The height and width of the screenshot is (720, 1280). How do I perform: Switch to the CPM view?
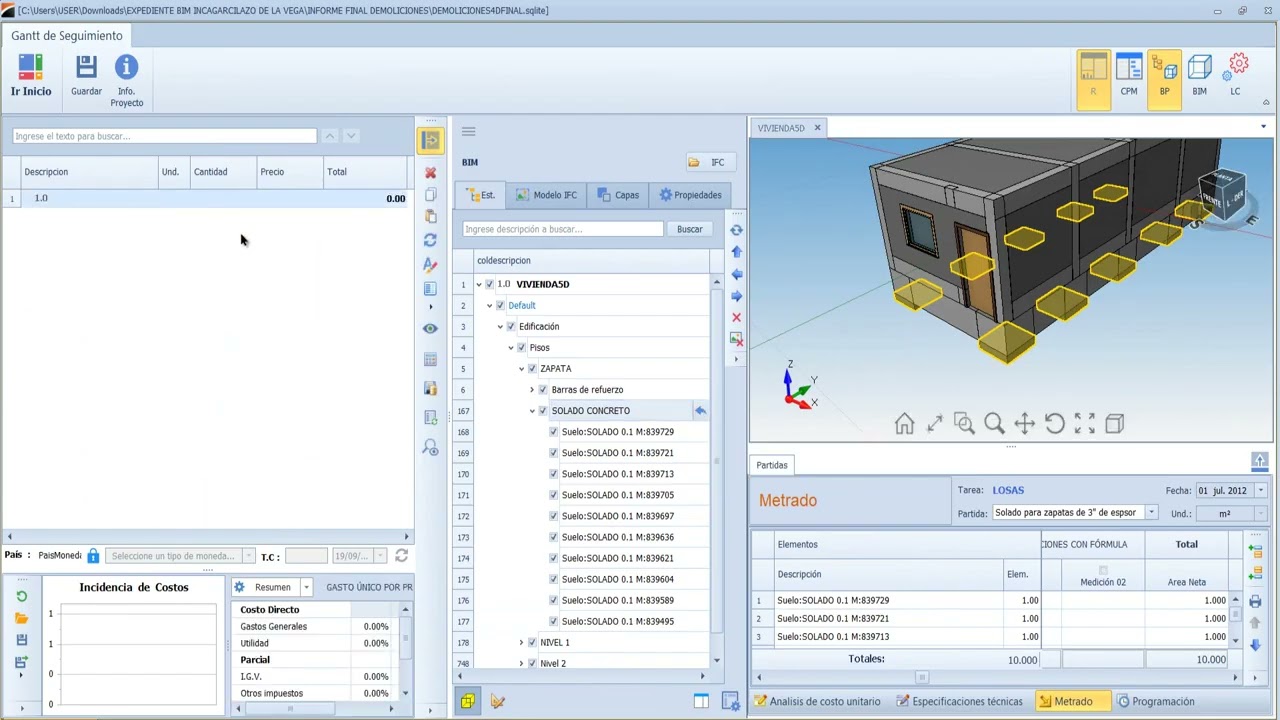(x=1129, y=77)
